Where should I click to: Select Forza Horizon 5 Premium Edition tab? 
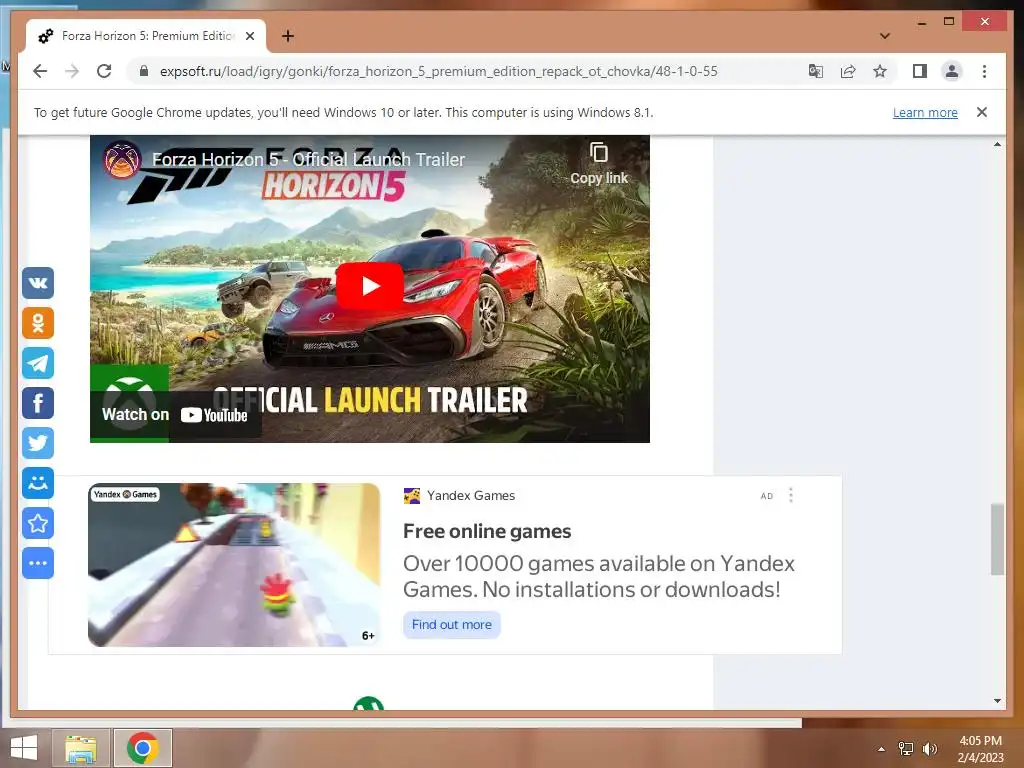click(146, 36)
